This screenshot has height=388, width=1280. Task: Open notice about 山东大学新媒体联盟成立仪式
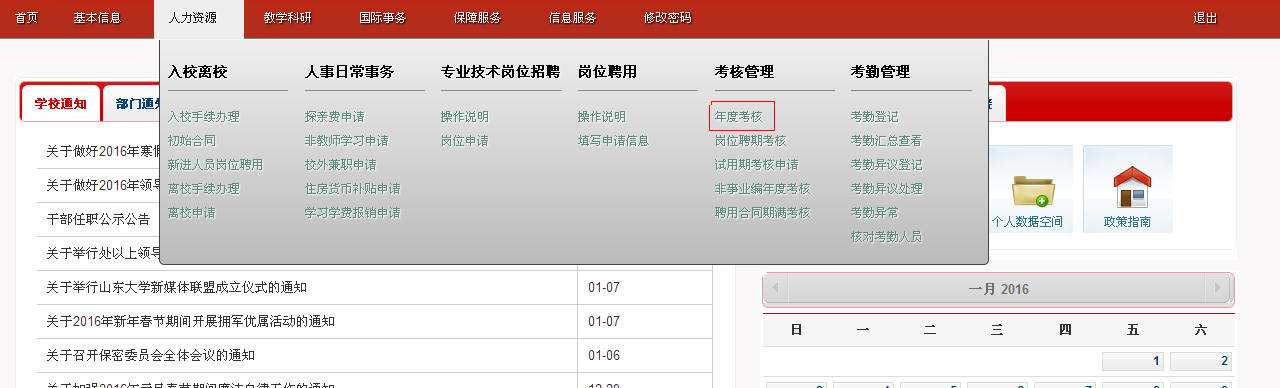click(x=190, y=287)
